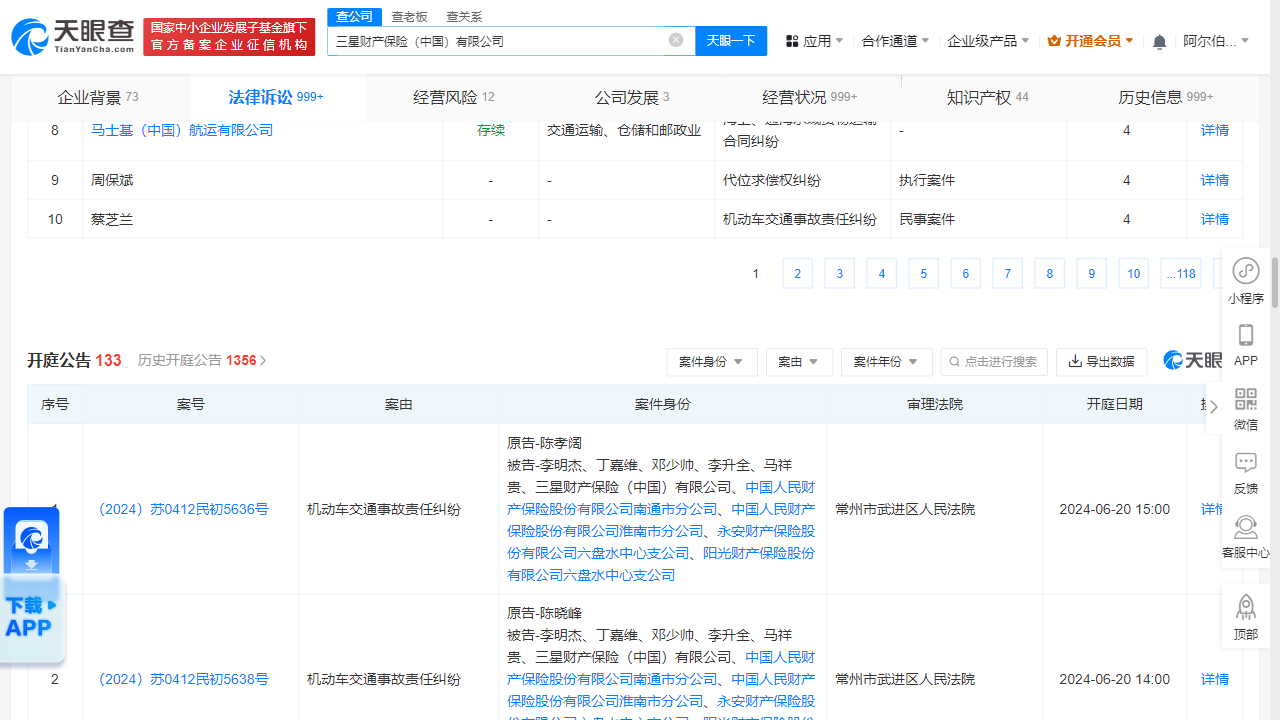The width and height of the screenshot is (1280, 720).
Task: Open 案件身份 filter dropdown
Action: 712,362
